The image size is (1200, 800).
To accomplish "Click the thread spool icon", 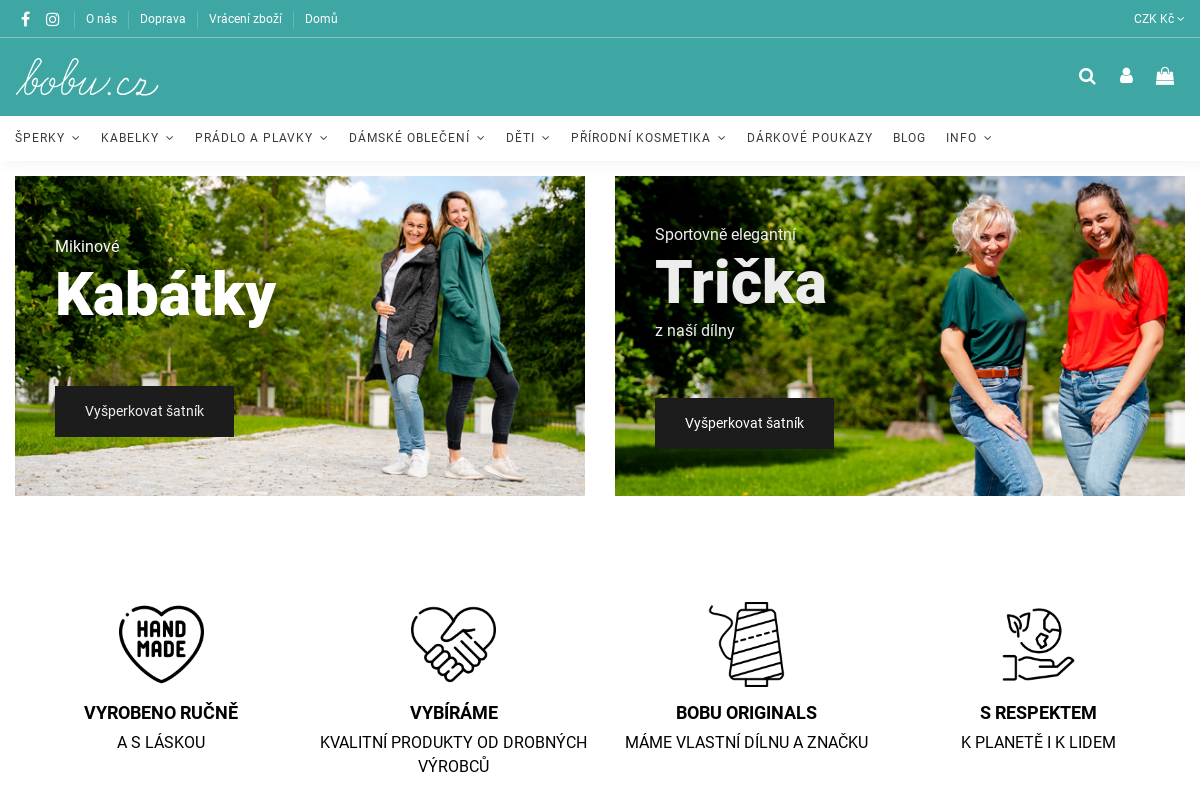I will click(x=747, y=644).
